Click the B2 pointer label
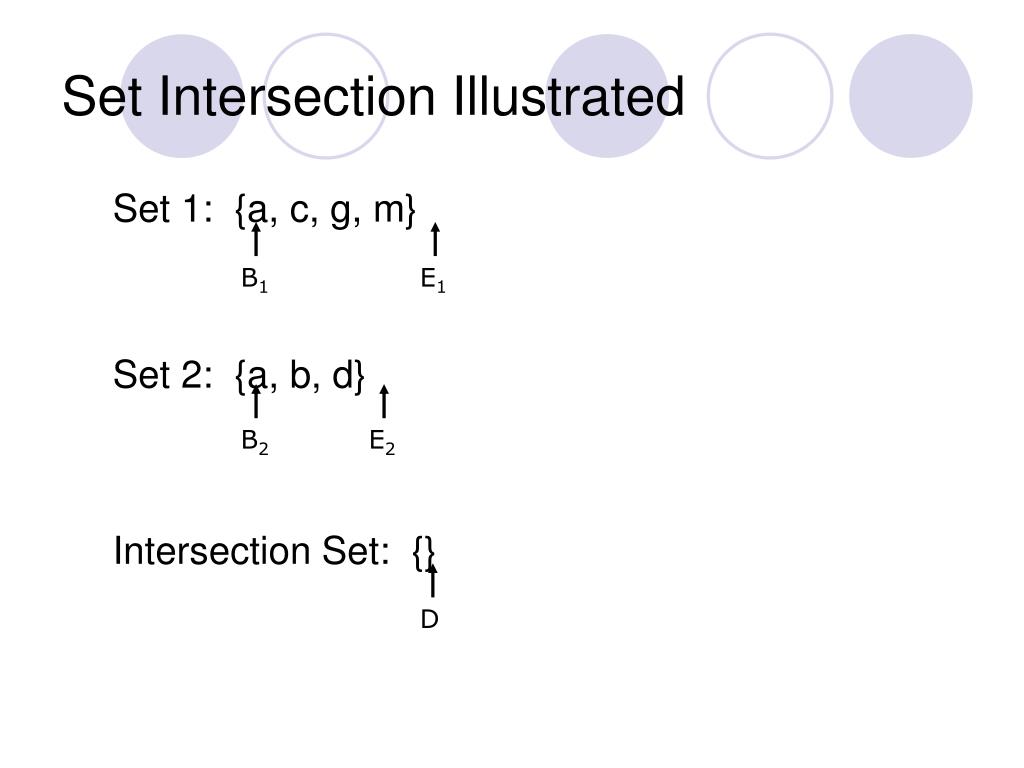 [254, 441]
